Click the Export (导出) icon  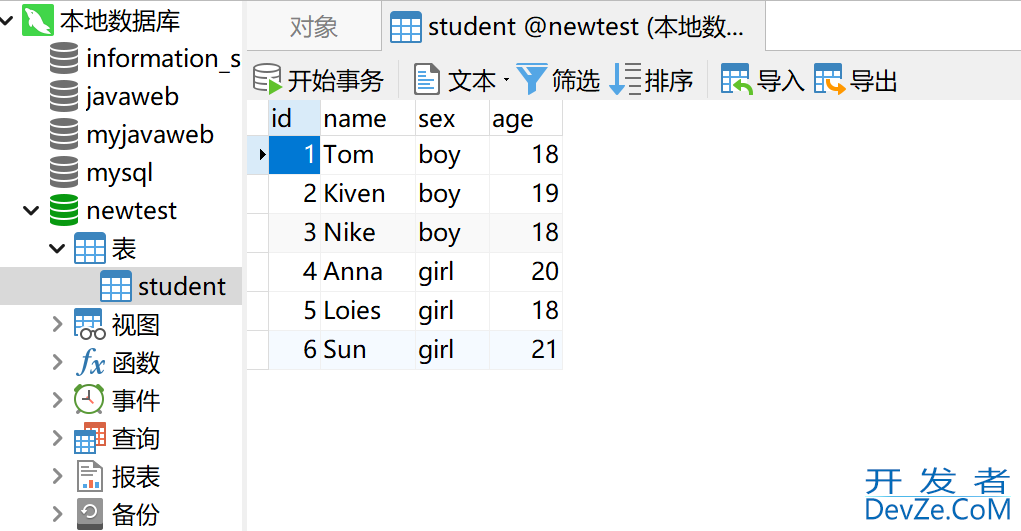tap(829, 80)
